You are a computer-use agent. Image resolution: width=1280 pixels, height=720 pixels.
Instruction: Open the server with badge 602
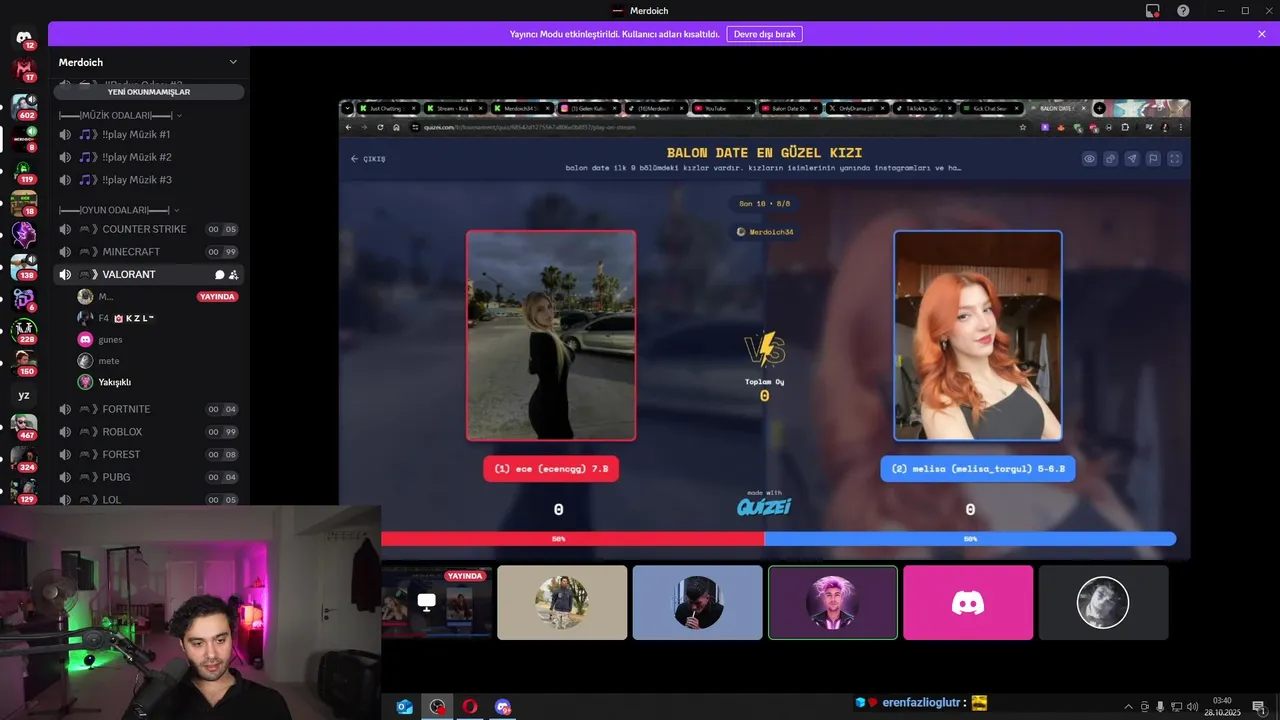click(x=24, y=105)
